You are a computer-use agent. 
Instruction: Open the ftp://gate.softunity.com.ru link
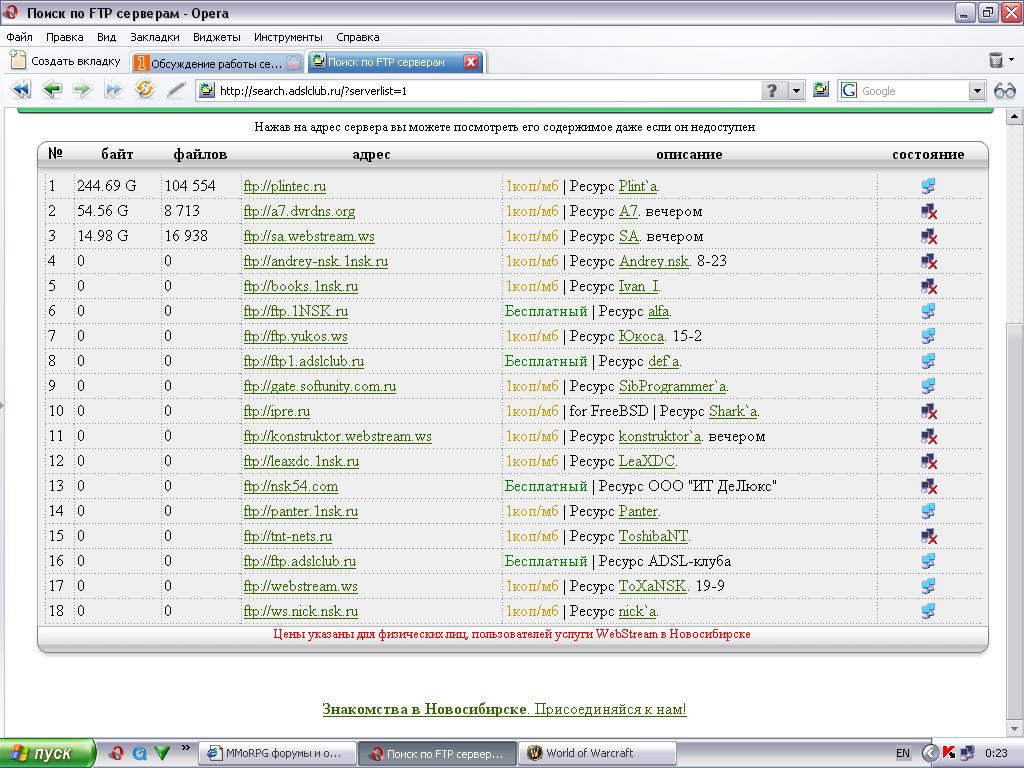pyautogui.click(x=320, y=386)
